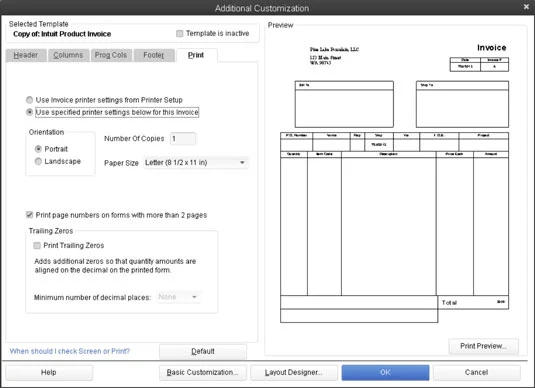This screenshot has height=388, width=535.
Task: Click the Total label in the preview
Action: 449,303
